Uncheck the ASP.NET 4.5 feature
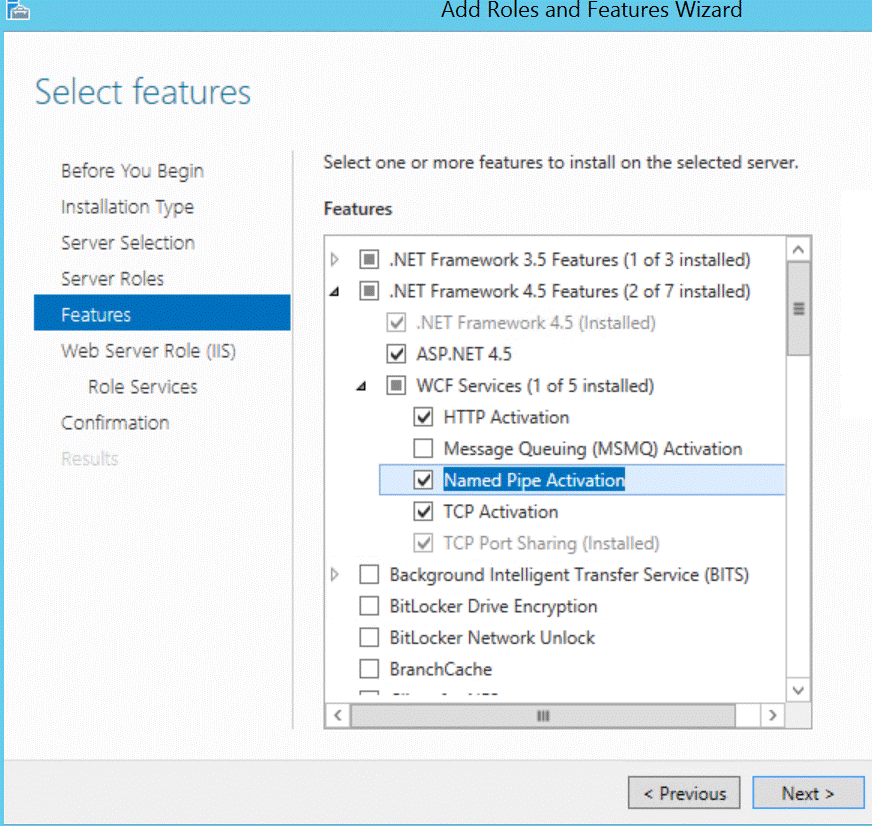Screen dimensions: 872x826 coord(396,354)
